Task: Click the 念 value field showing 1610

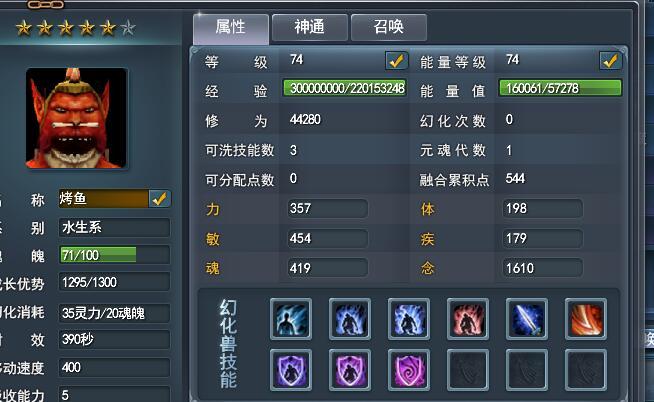Action: click(x=543, y=268)
